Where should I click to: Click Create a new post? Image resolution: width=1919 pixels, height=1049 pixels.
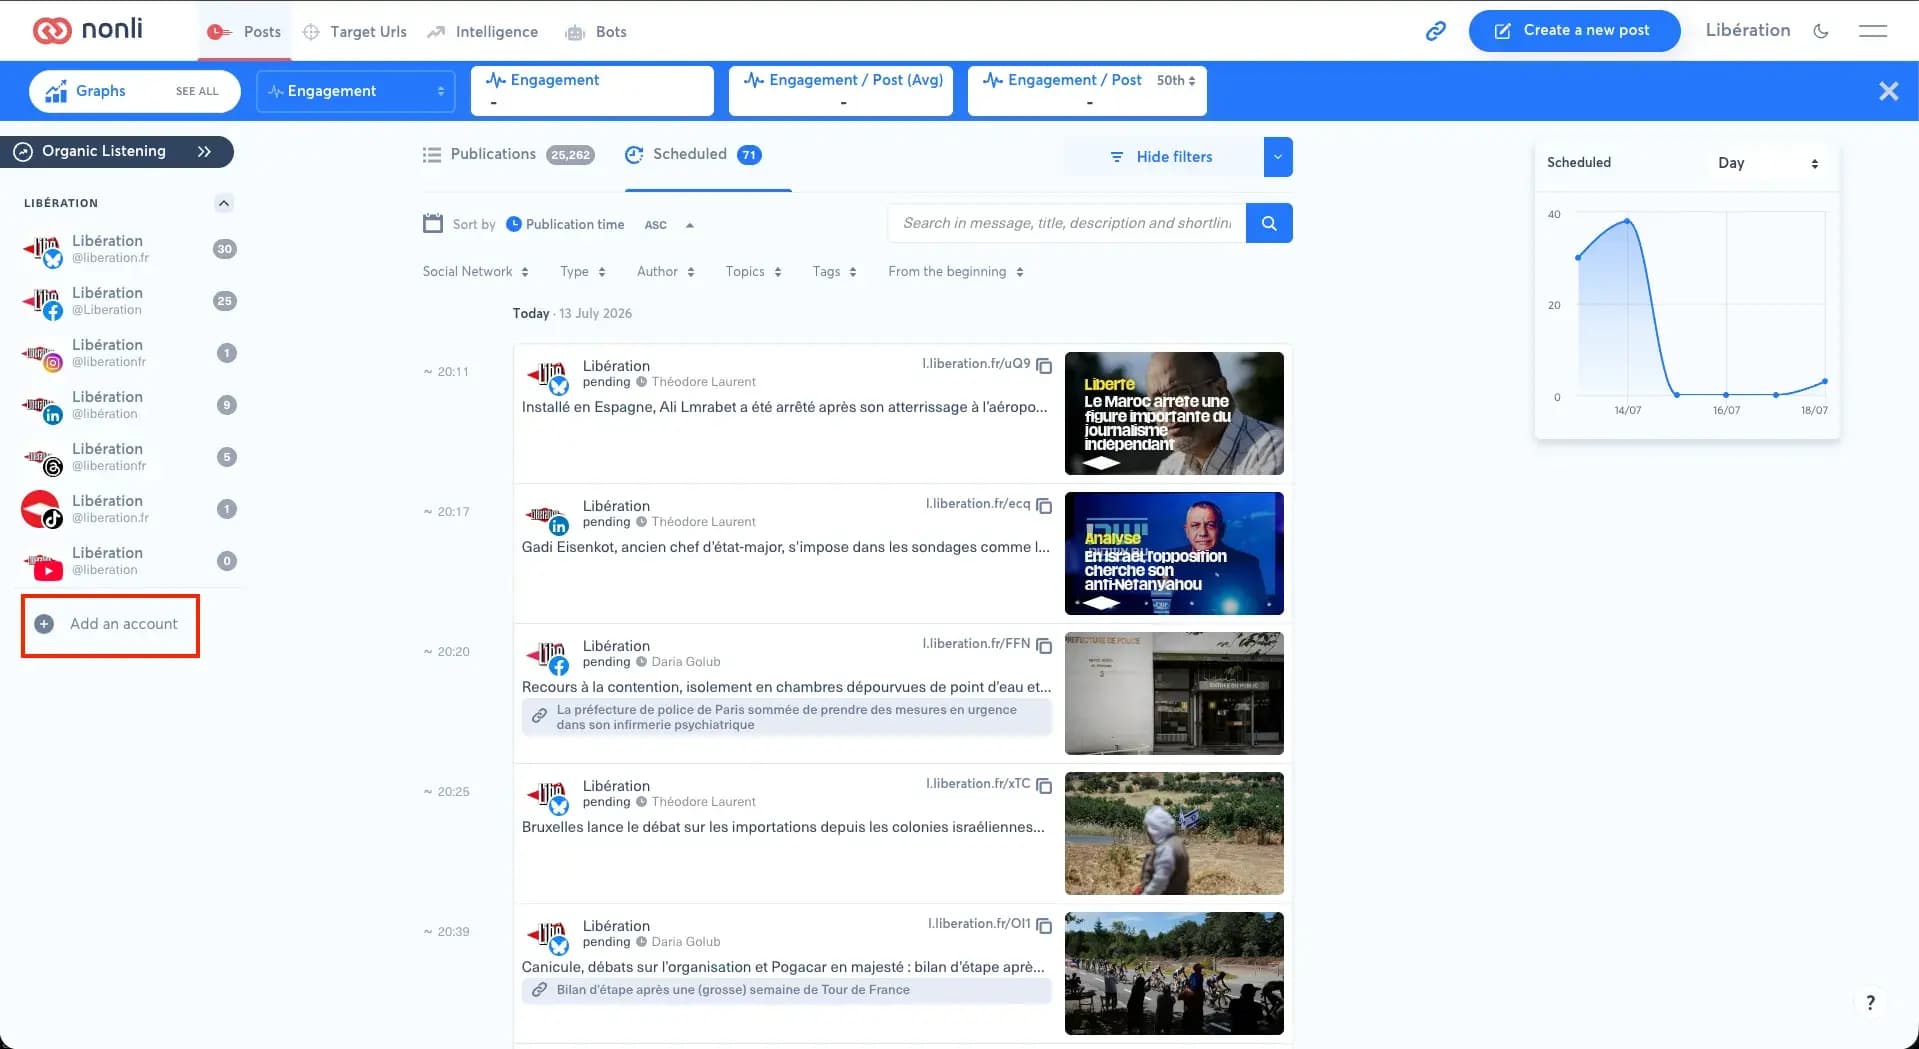[1573, 31]
